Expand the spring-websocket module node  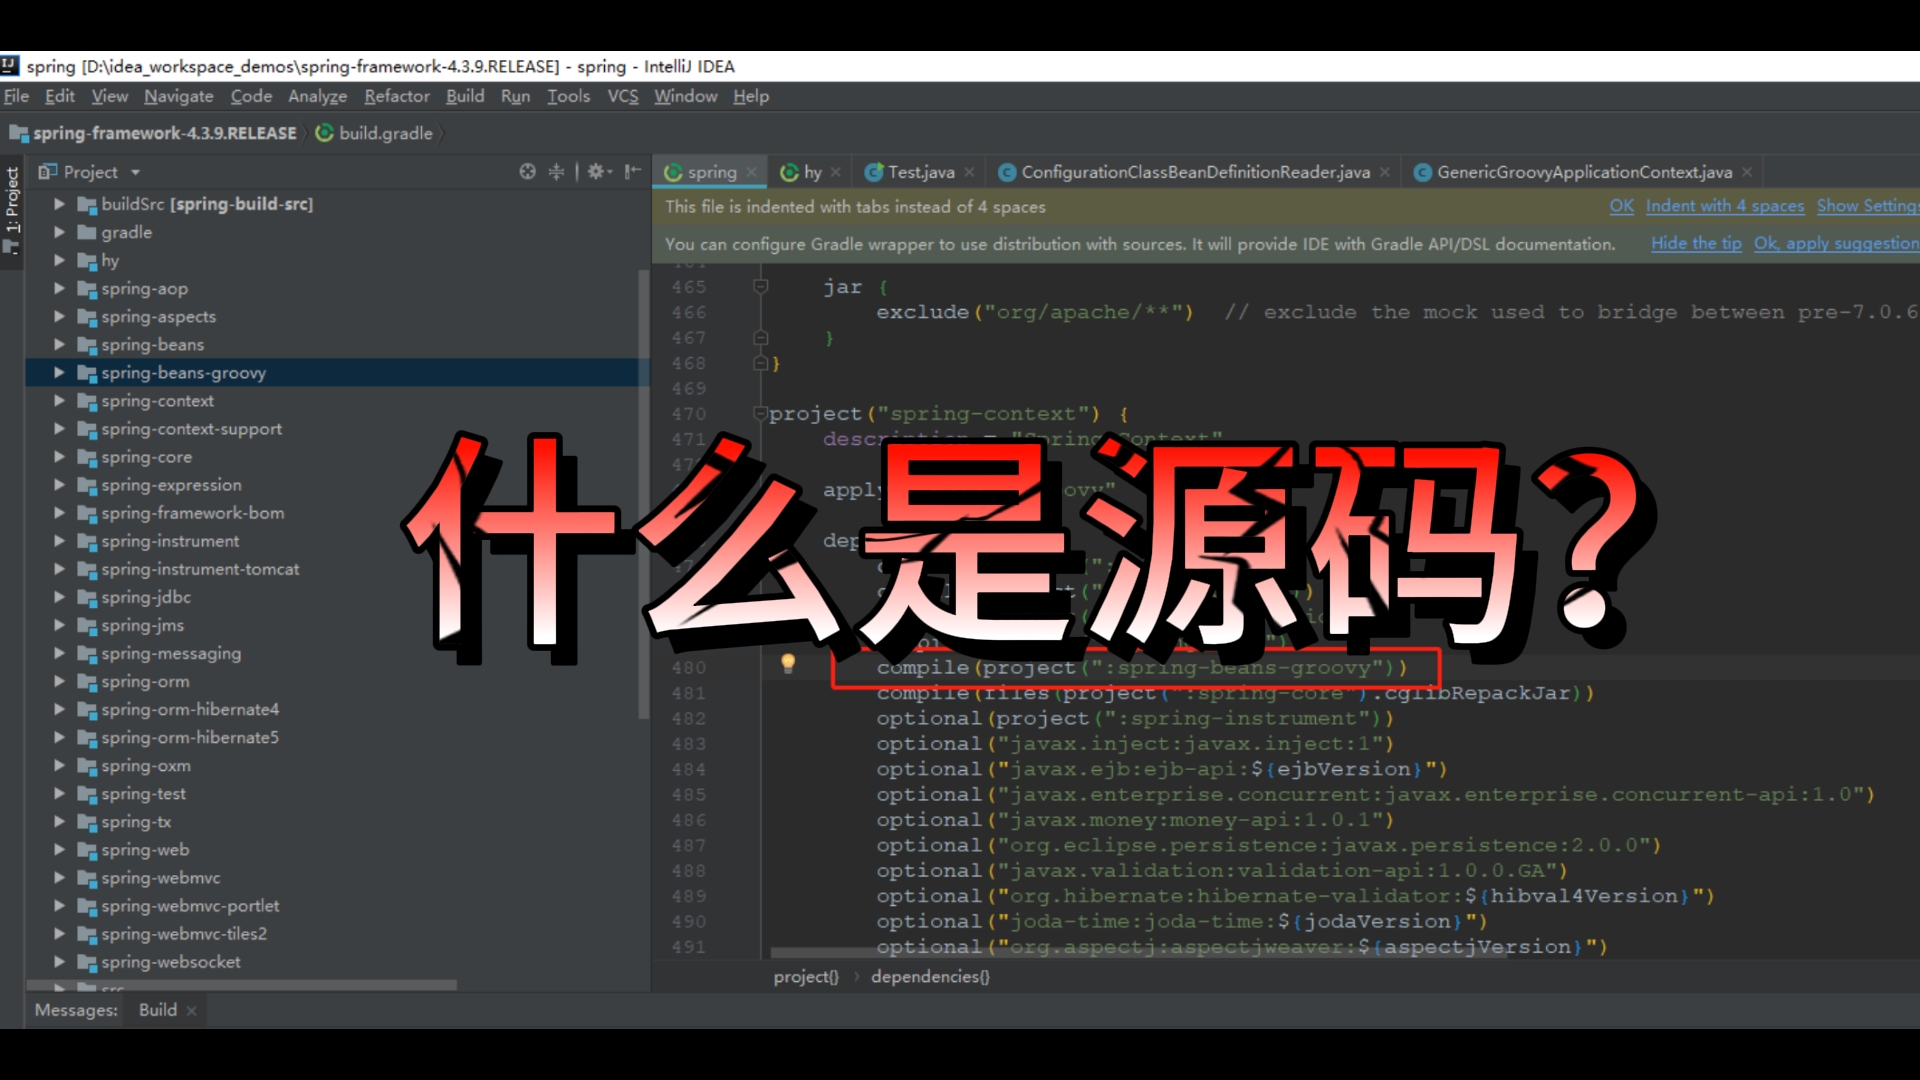[59, 961]
